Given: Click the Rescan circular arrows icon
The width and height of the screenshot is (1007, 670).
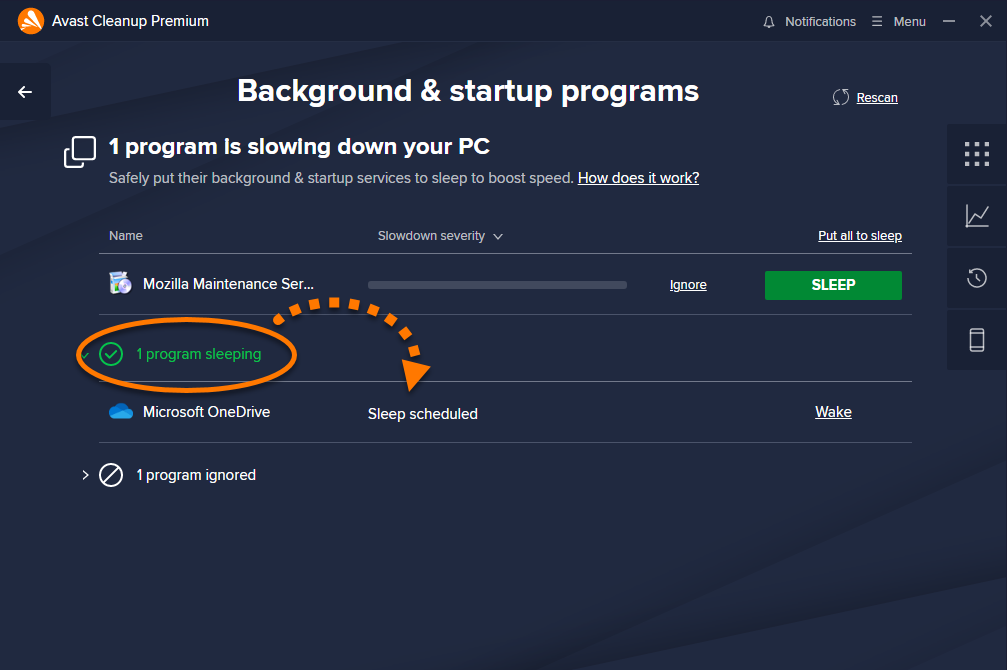Looking at the screenshot, I should [x=841, y=98].
